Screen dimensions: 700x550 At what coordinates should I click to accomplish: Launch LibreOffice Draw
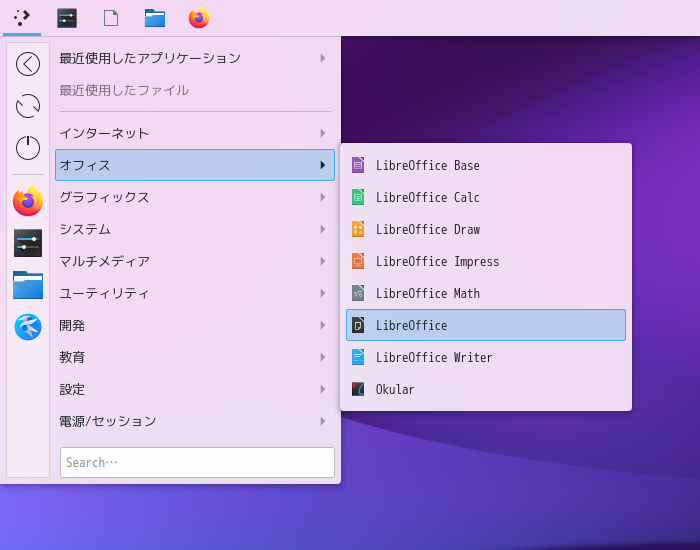coord(486,229)
